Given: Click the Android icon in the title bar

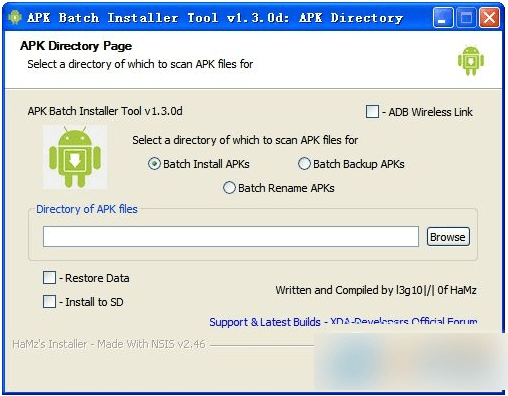Looking at the screenshot, I should 15,17.
